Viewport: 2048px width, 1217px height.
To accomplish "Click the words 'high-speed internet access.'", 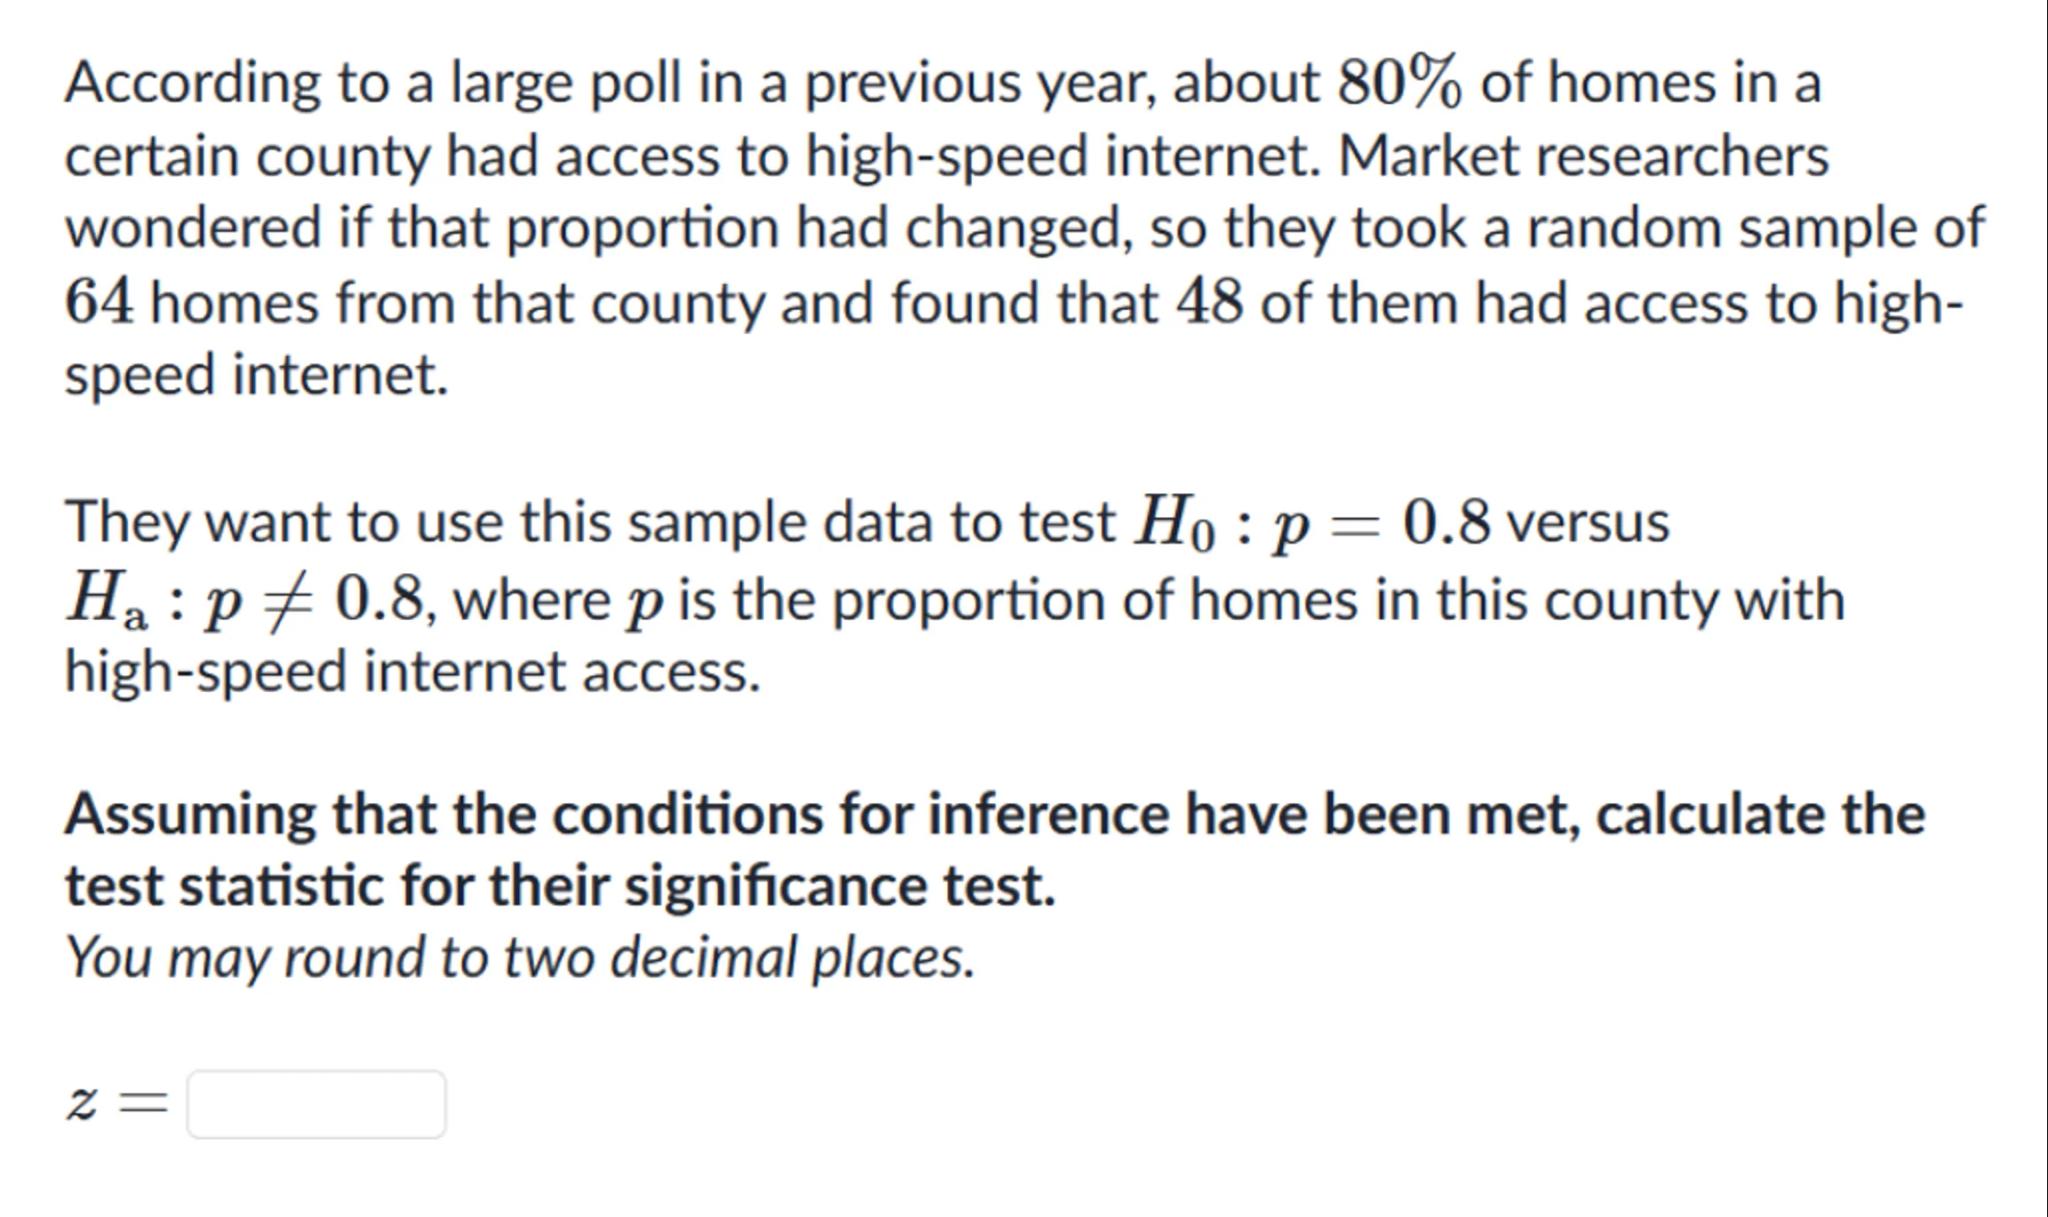I will [x=412, y=671].
